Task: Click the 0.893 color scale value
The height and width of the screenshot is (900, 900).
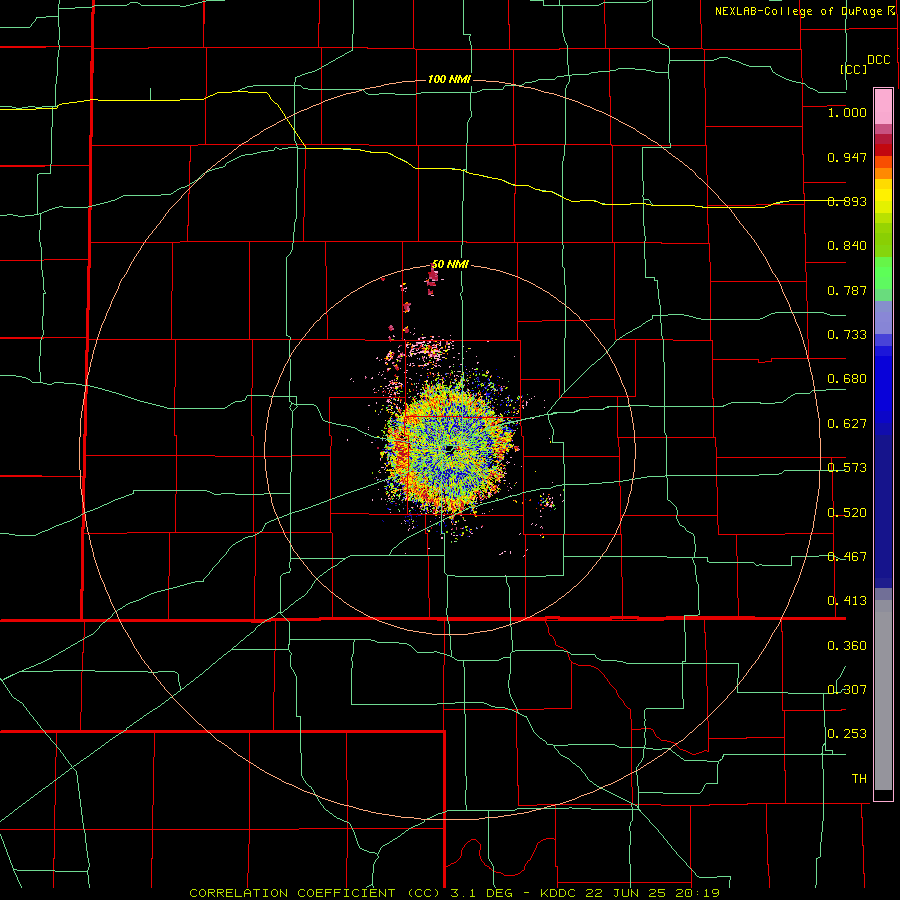Action: [847, 201]
